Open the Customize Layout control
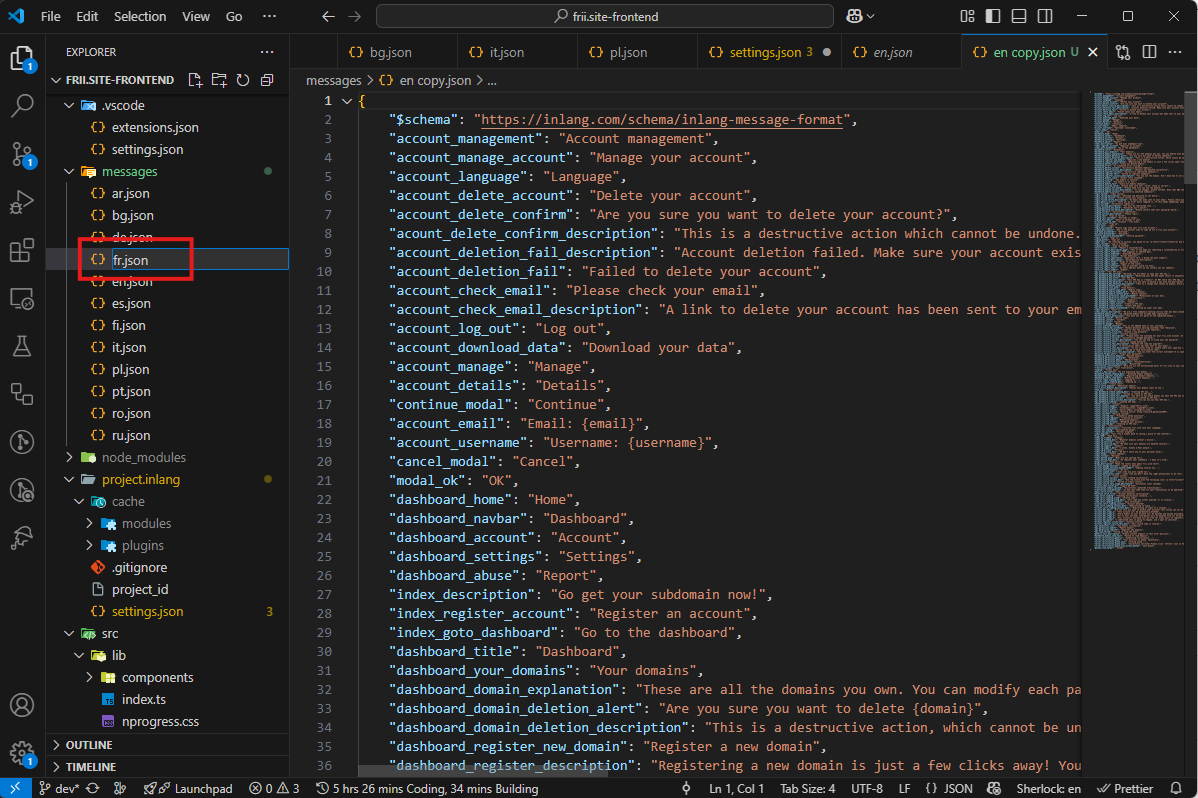This screenshot has width=1198, height=798. [967, 16]
